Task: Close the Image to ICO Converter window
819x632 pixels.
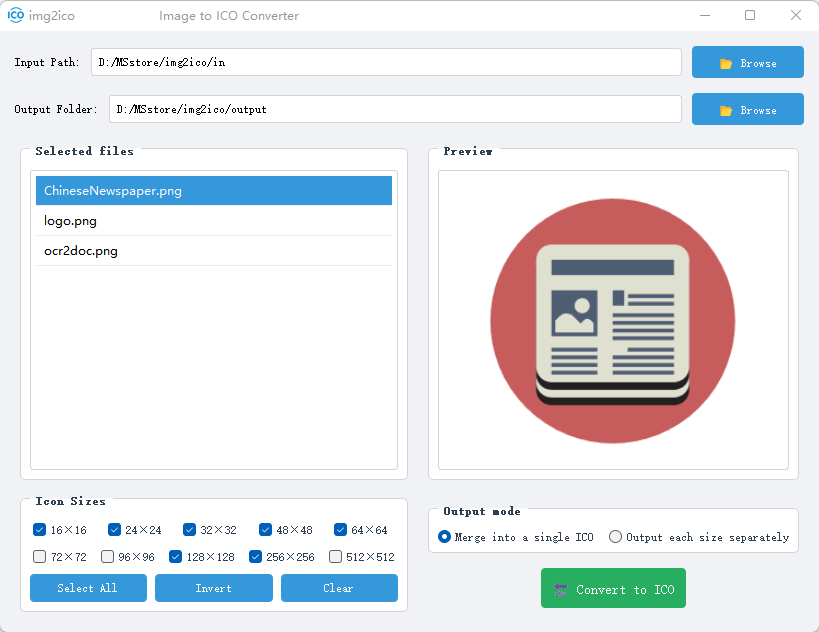Action: click(x=795, y=15)
